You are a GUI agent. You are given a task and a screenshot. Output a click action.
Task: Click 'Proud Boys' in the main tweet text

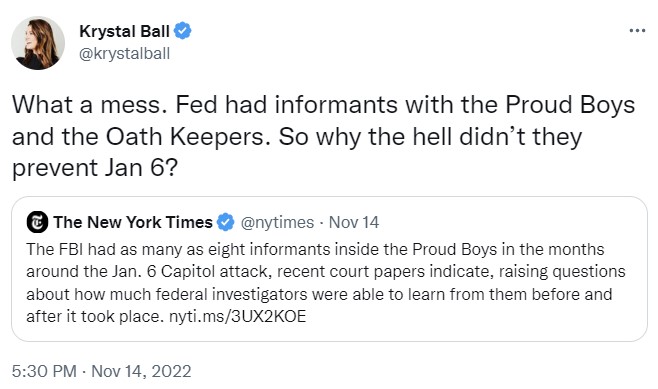(569, 105)
